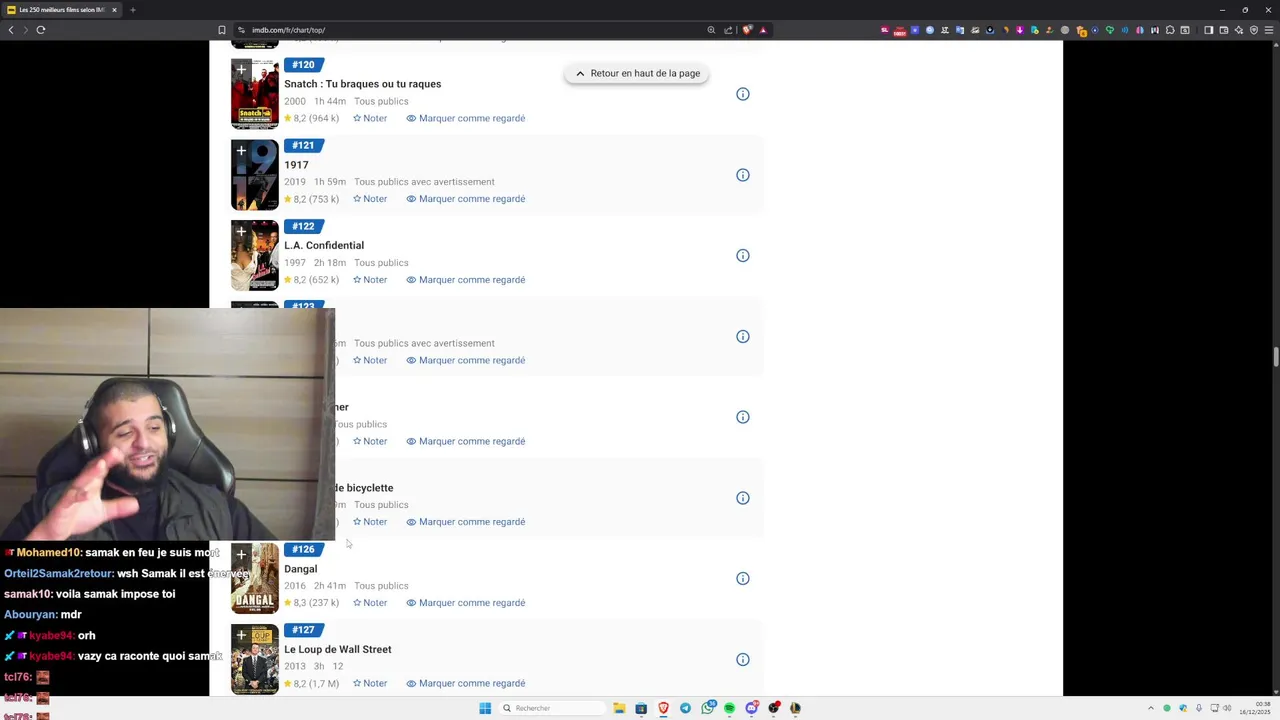Open Brave Shields lion icon
The width and height of the screenshot is (1280, 720).
tap(747, 30)
